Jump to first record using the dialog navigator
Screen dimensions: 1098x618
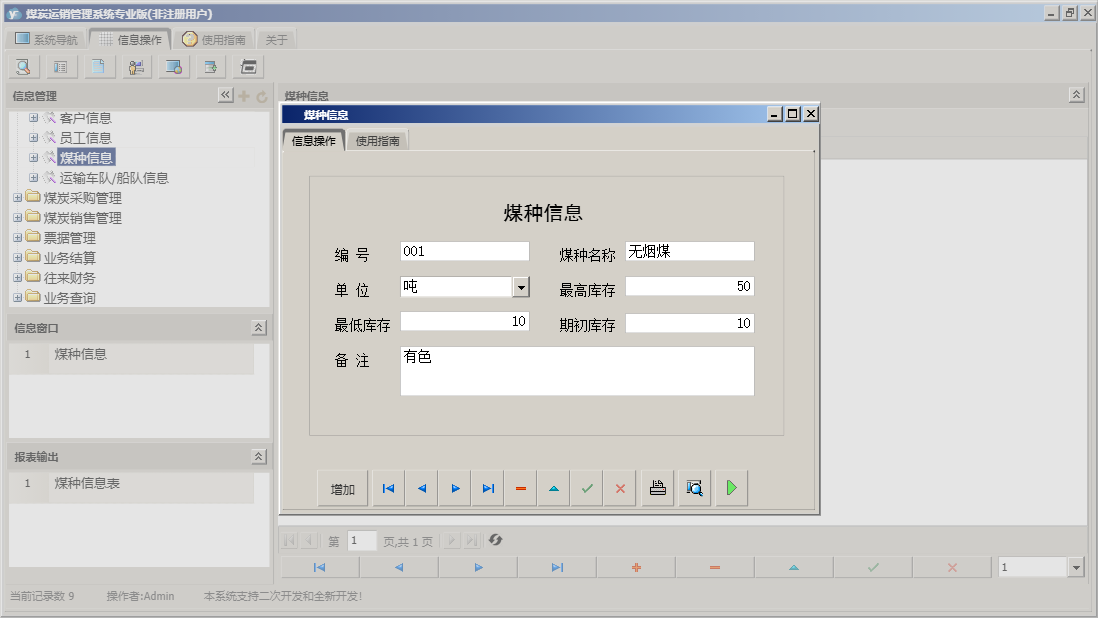click(388, 488)
